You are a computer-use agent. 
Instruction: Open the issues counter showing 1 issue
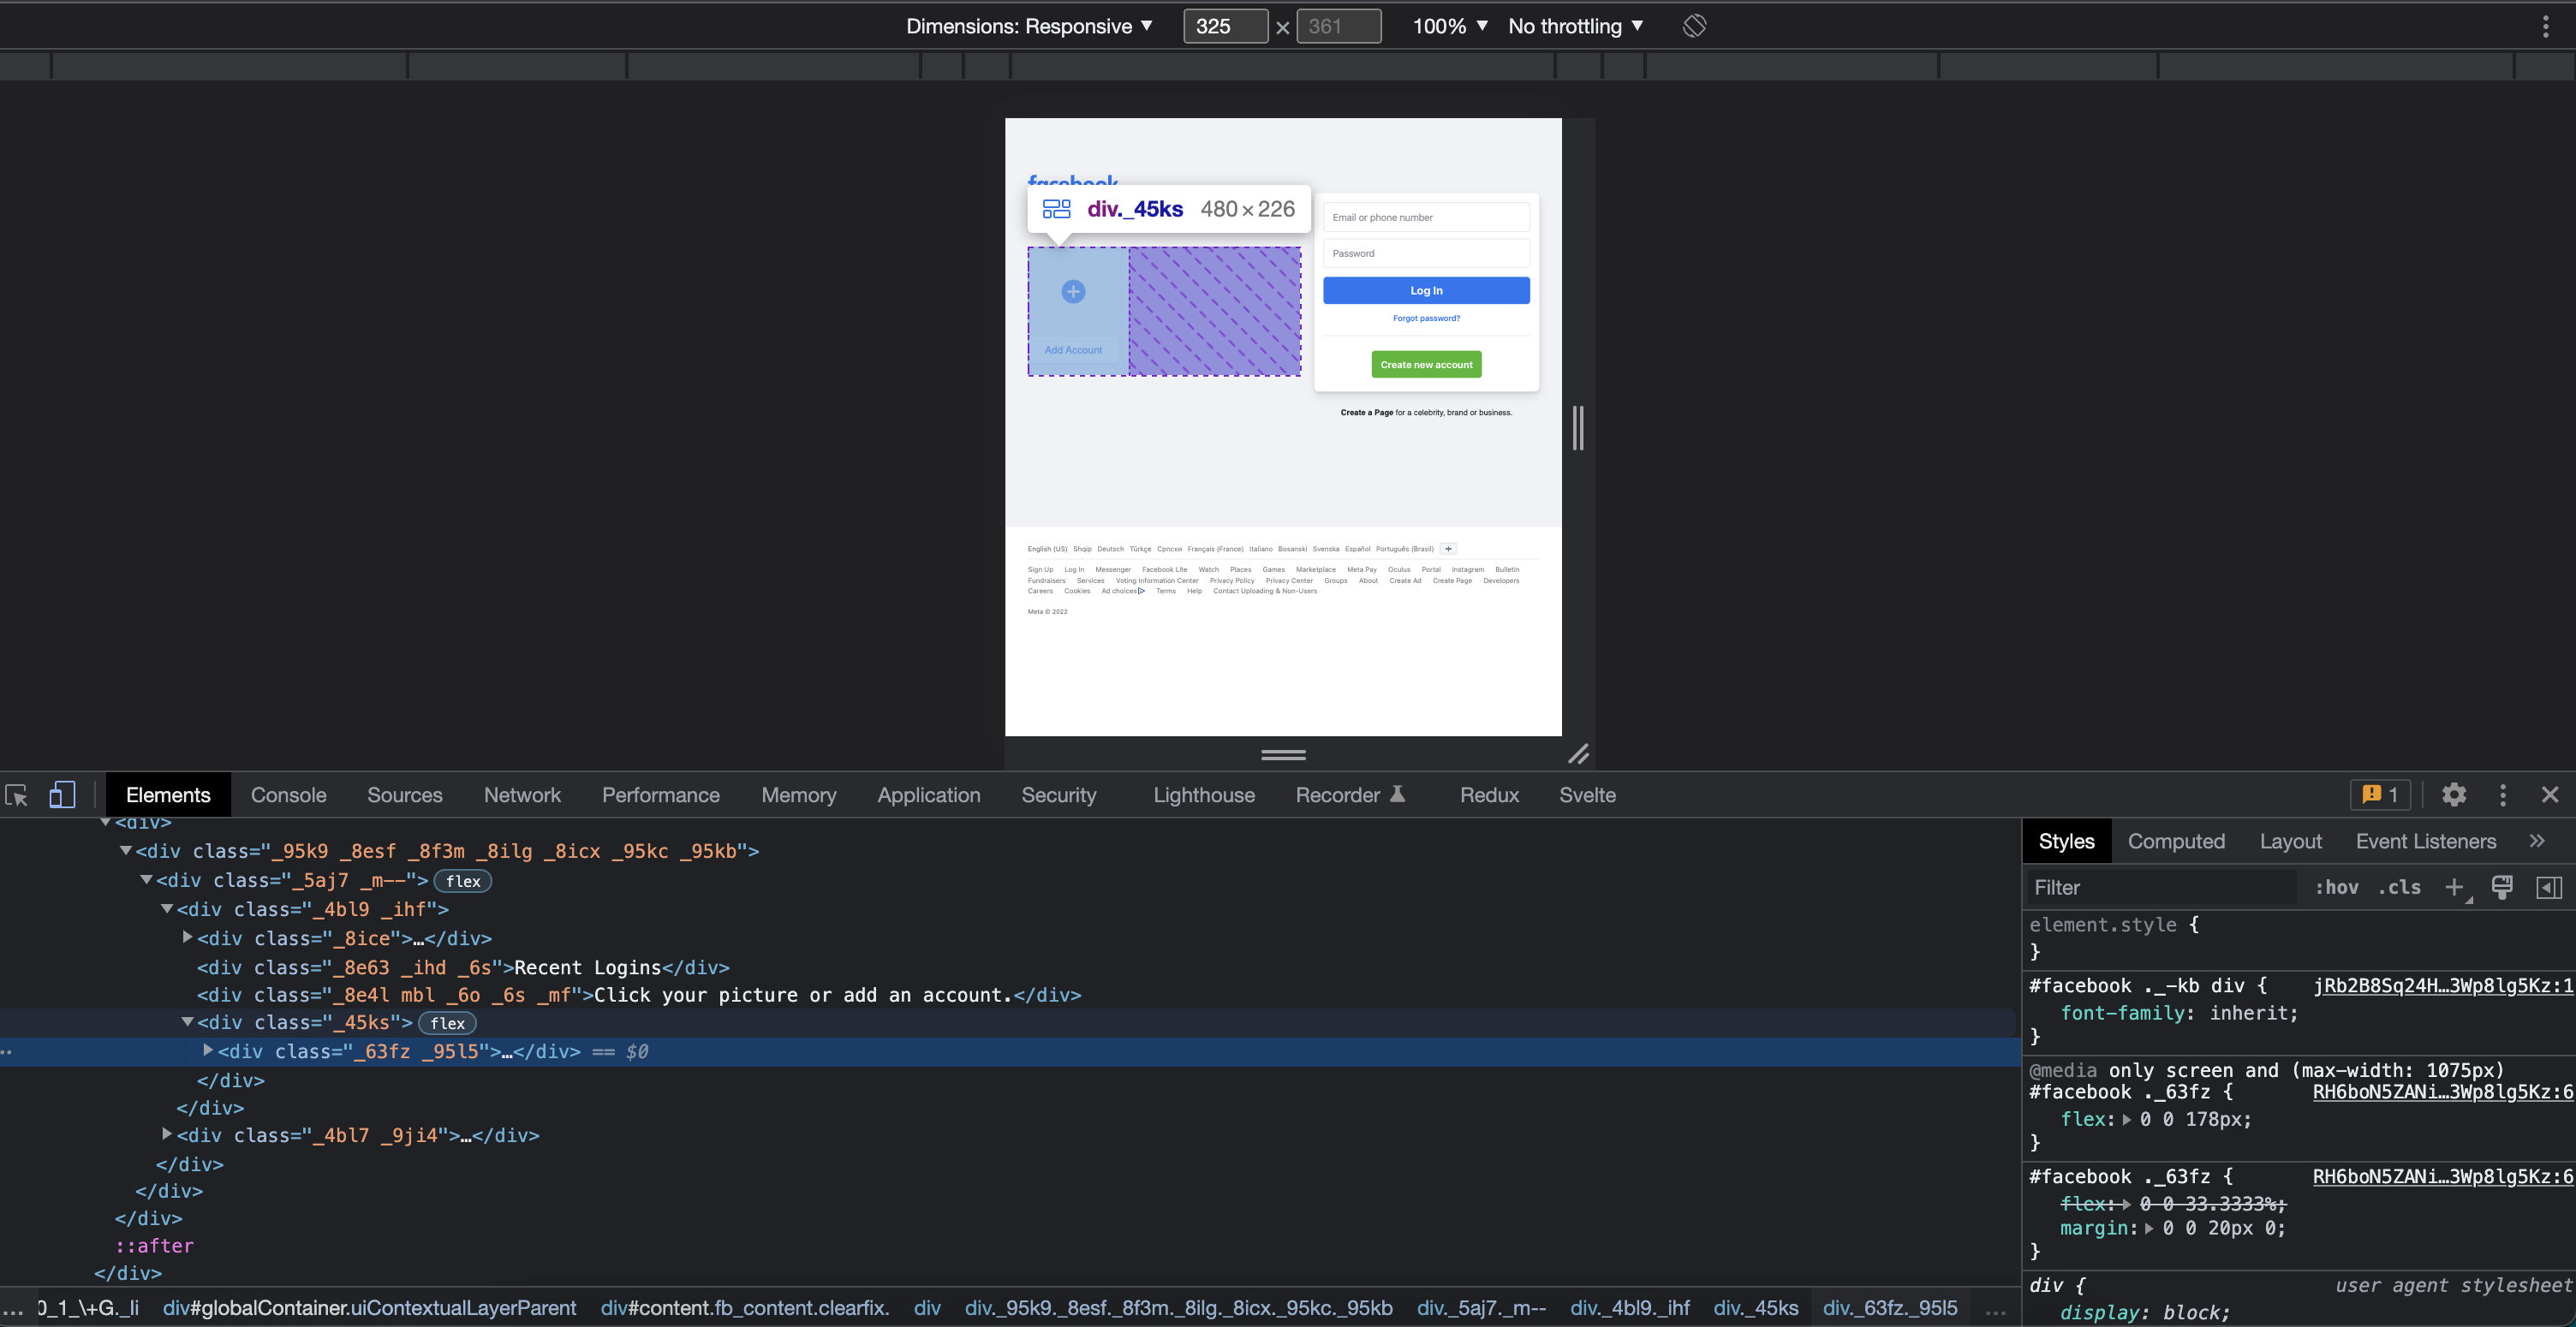coord(2381,795)
